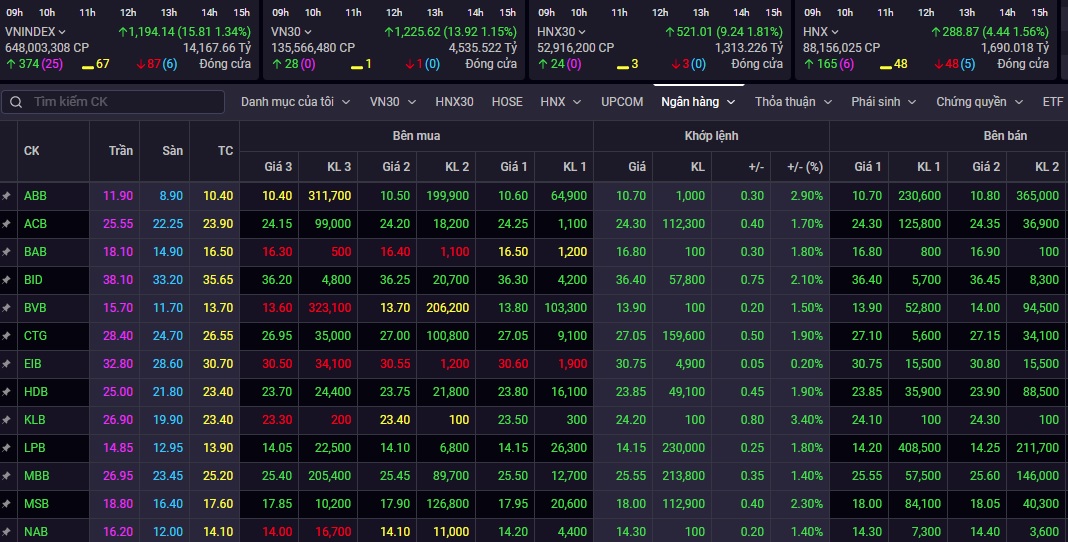The image size is (1068, 542).
Task: Click ACB matched volume 112,300
Action: point(683,224)
